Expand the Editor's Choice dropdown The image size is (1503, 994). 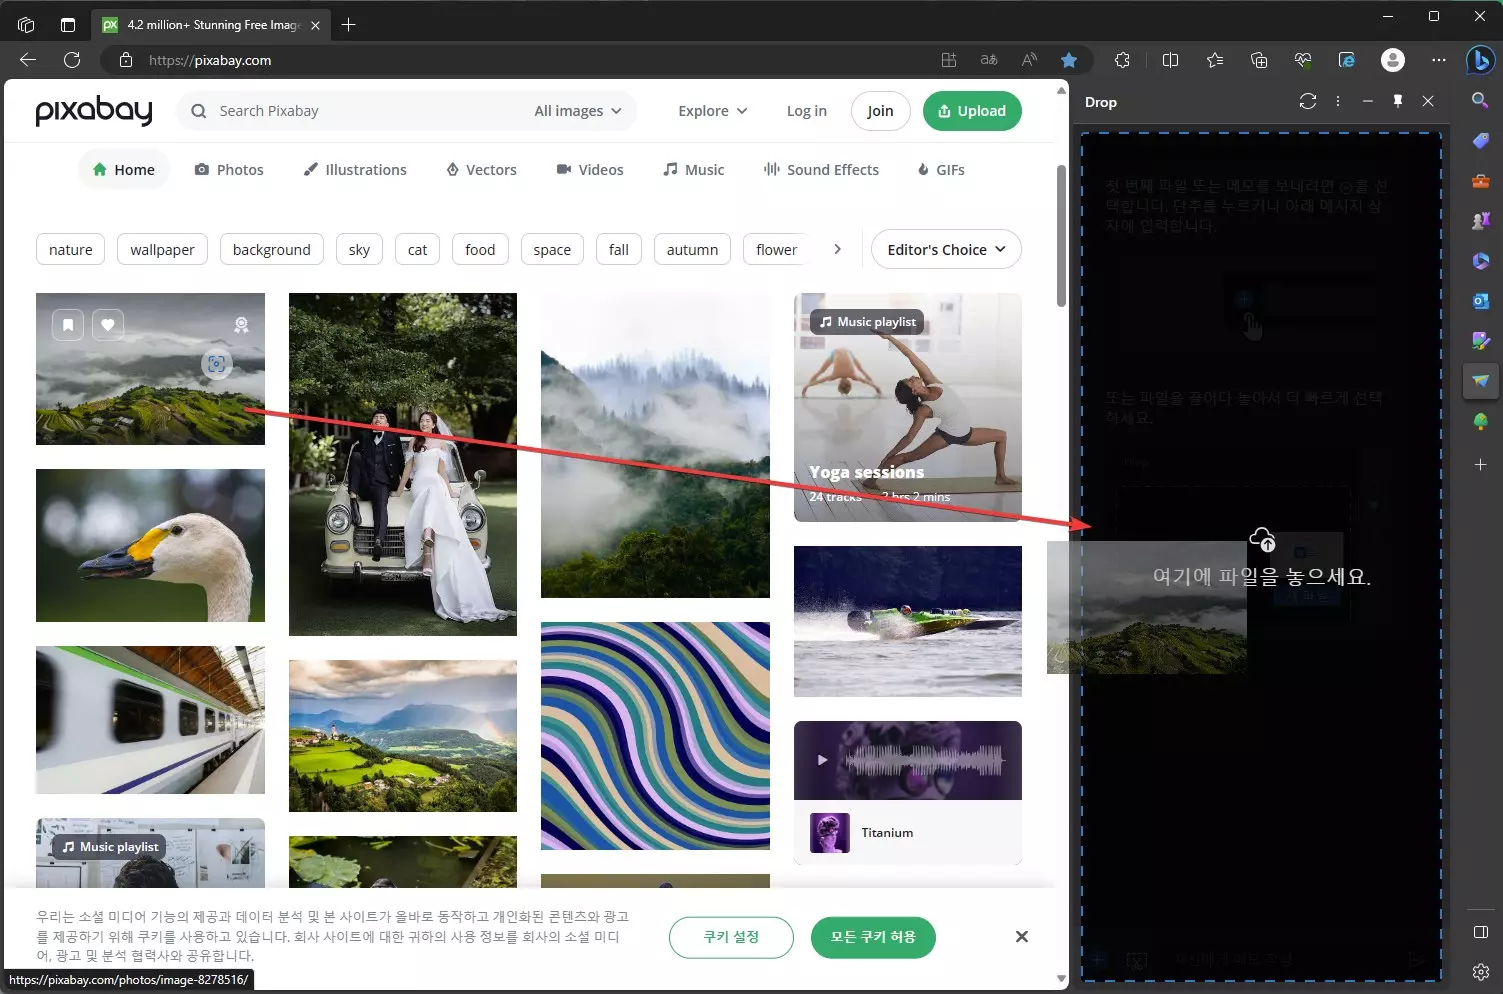(946, 249)
